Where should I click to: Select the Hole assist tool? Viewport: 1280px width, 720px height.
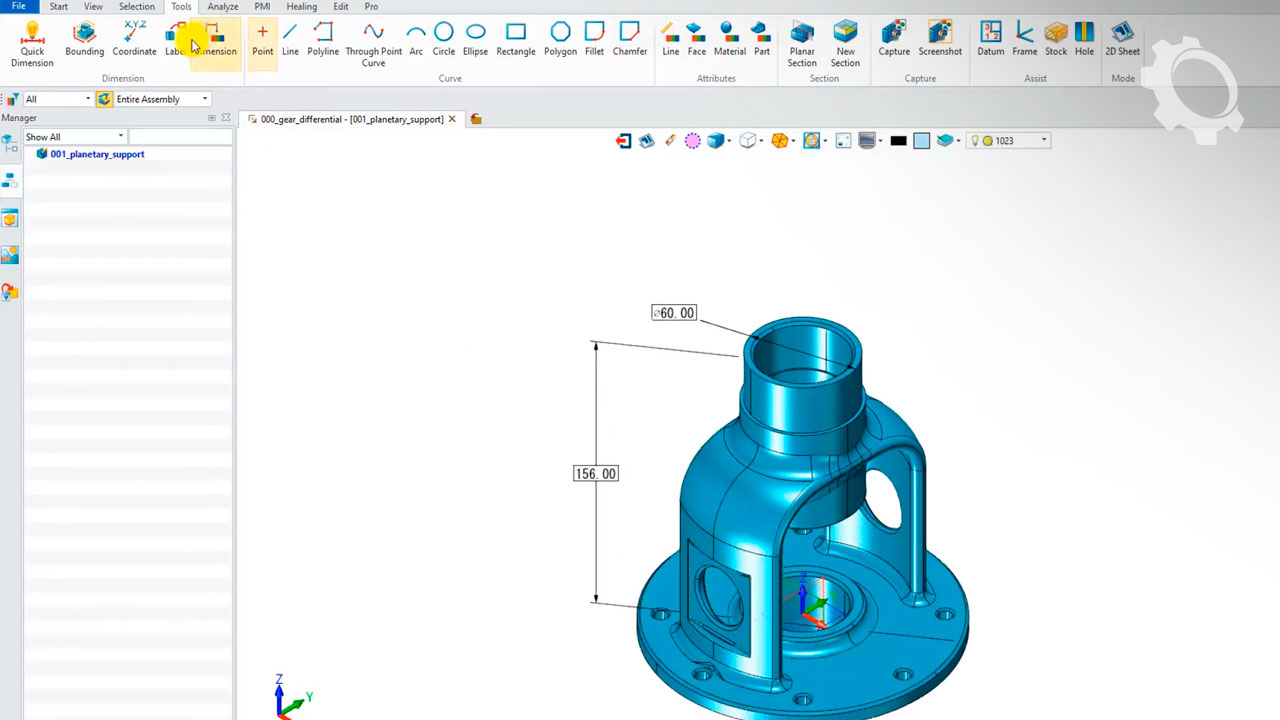pyautogui.click(x=1084, y=40)
